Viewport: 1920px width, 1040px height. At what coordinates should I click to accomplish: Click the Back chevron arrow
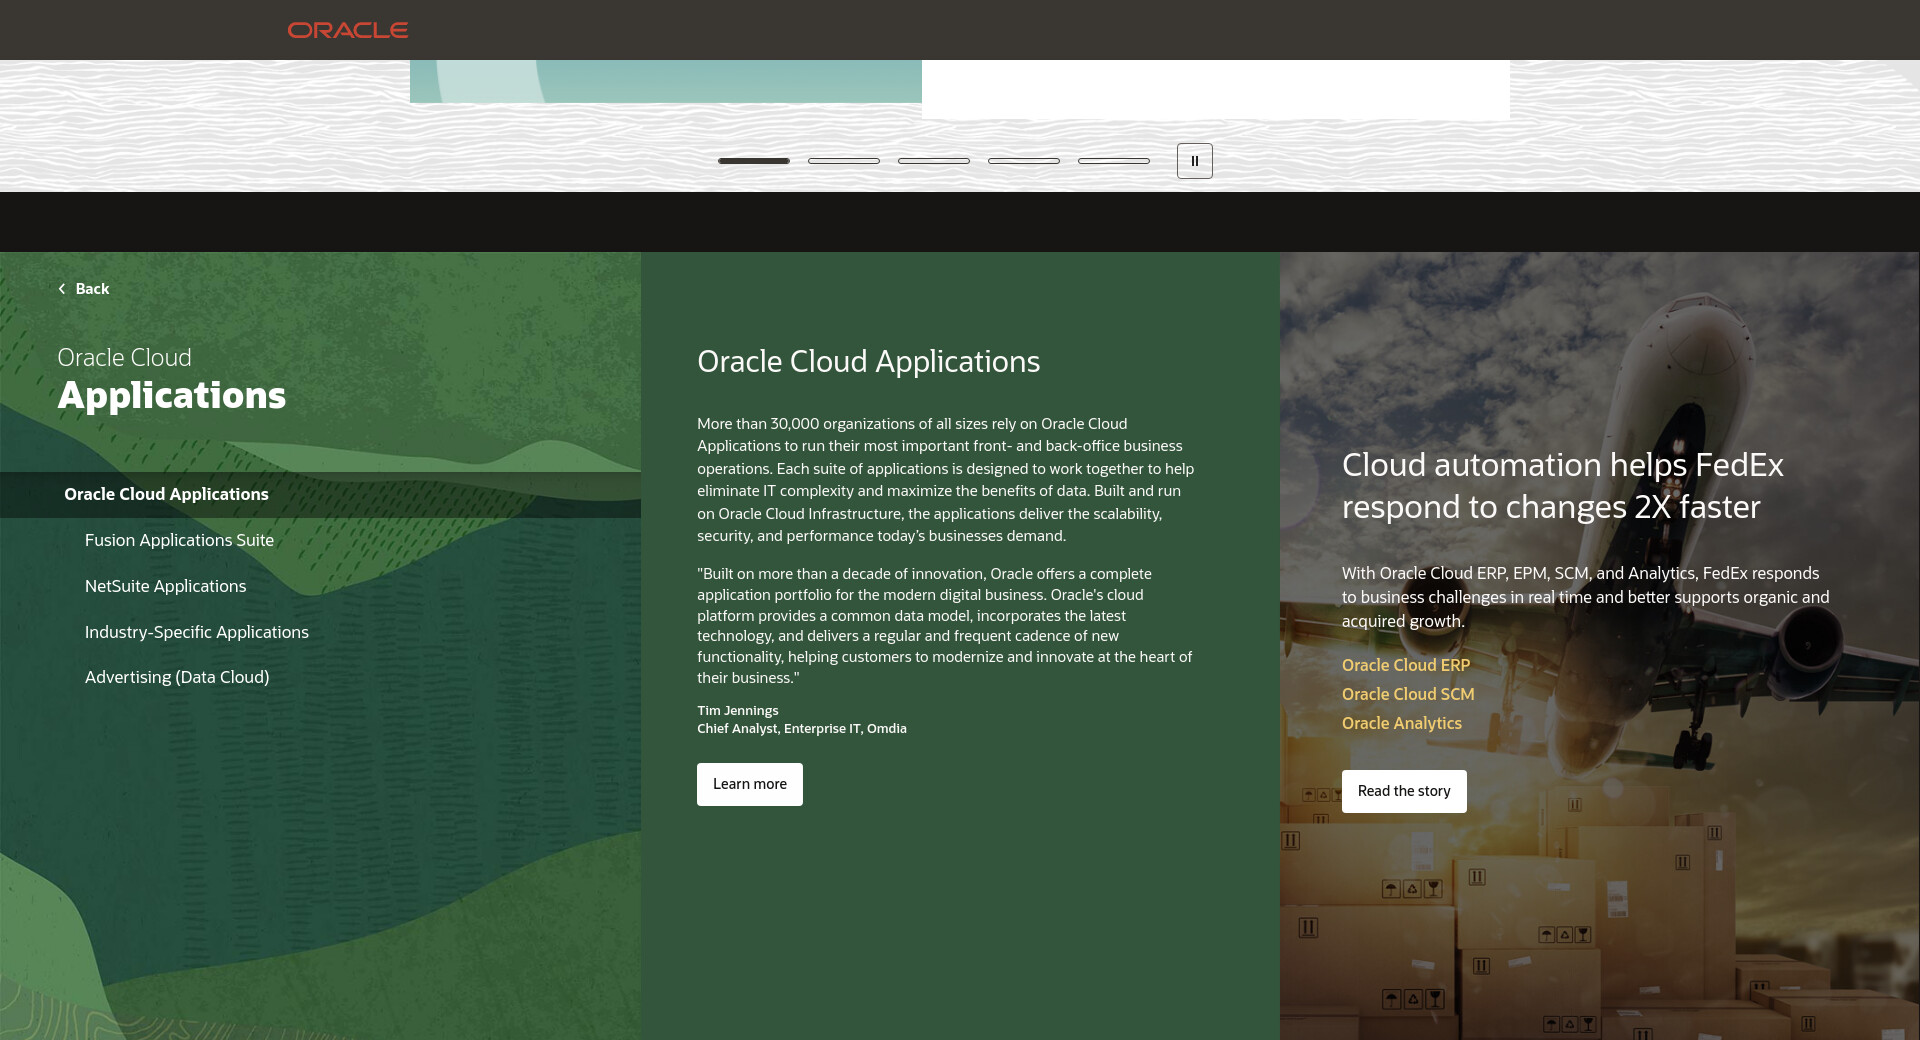click(x=62, y=289)
